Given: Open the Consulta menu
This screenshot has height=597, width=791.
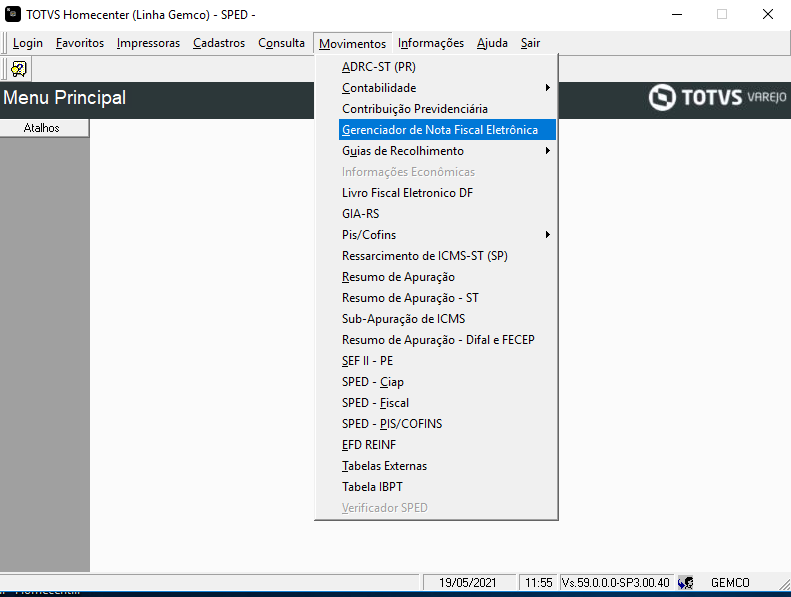Looking at the screenshot, I should pos(281,43).
